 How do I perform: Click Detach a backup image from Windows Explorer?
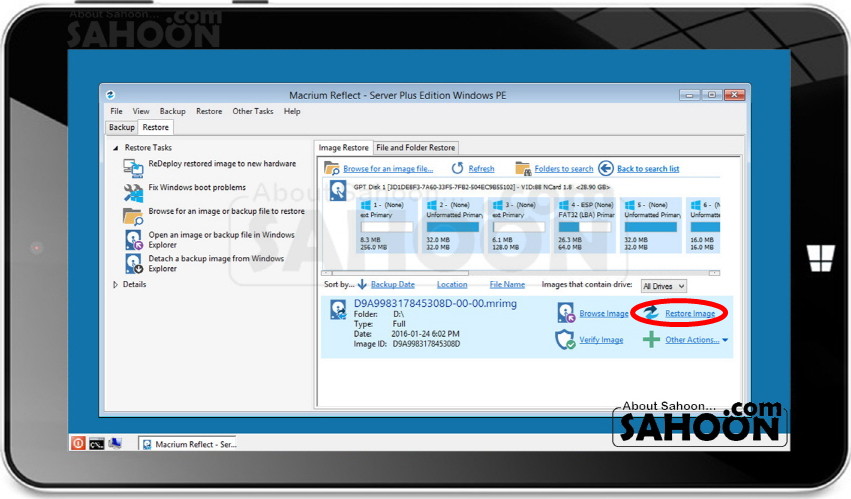(216, 263)
